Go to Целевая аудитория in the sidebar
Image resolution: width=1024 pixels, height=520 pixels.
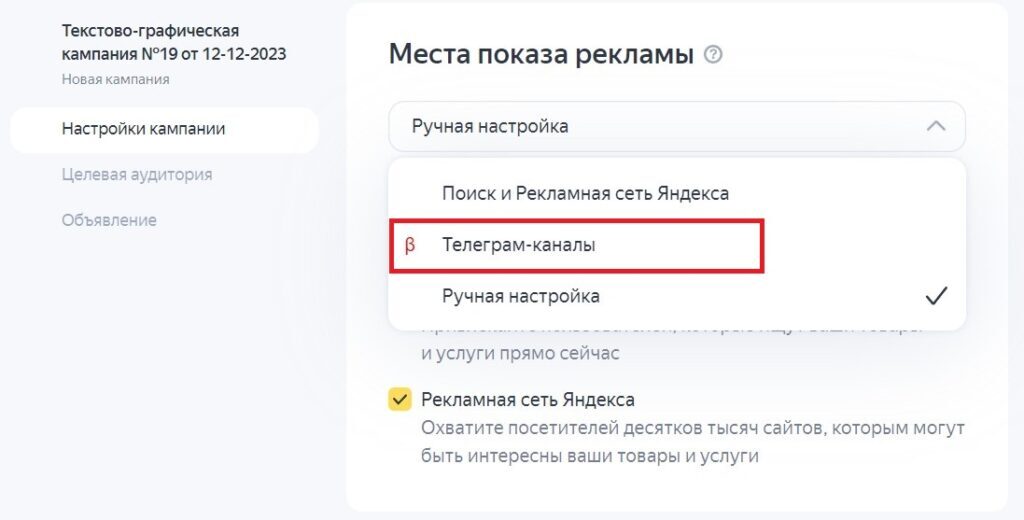coord(137,174)
